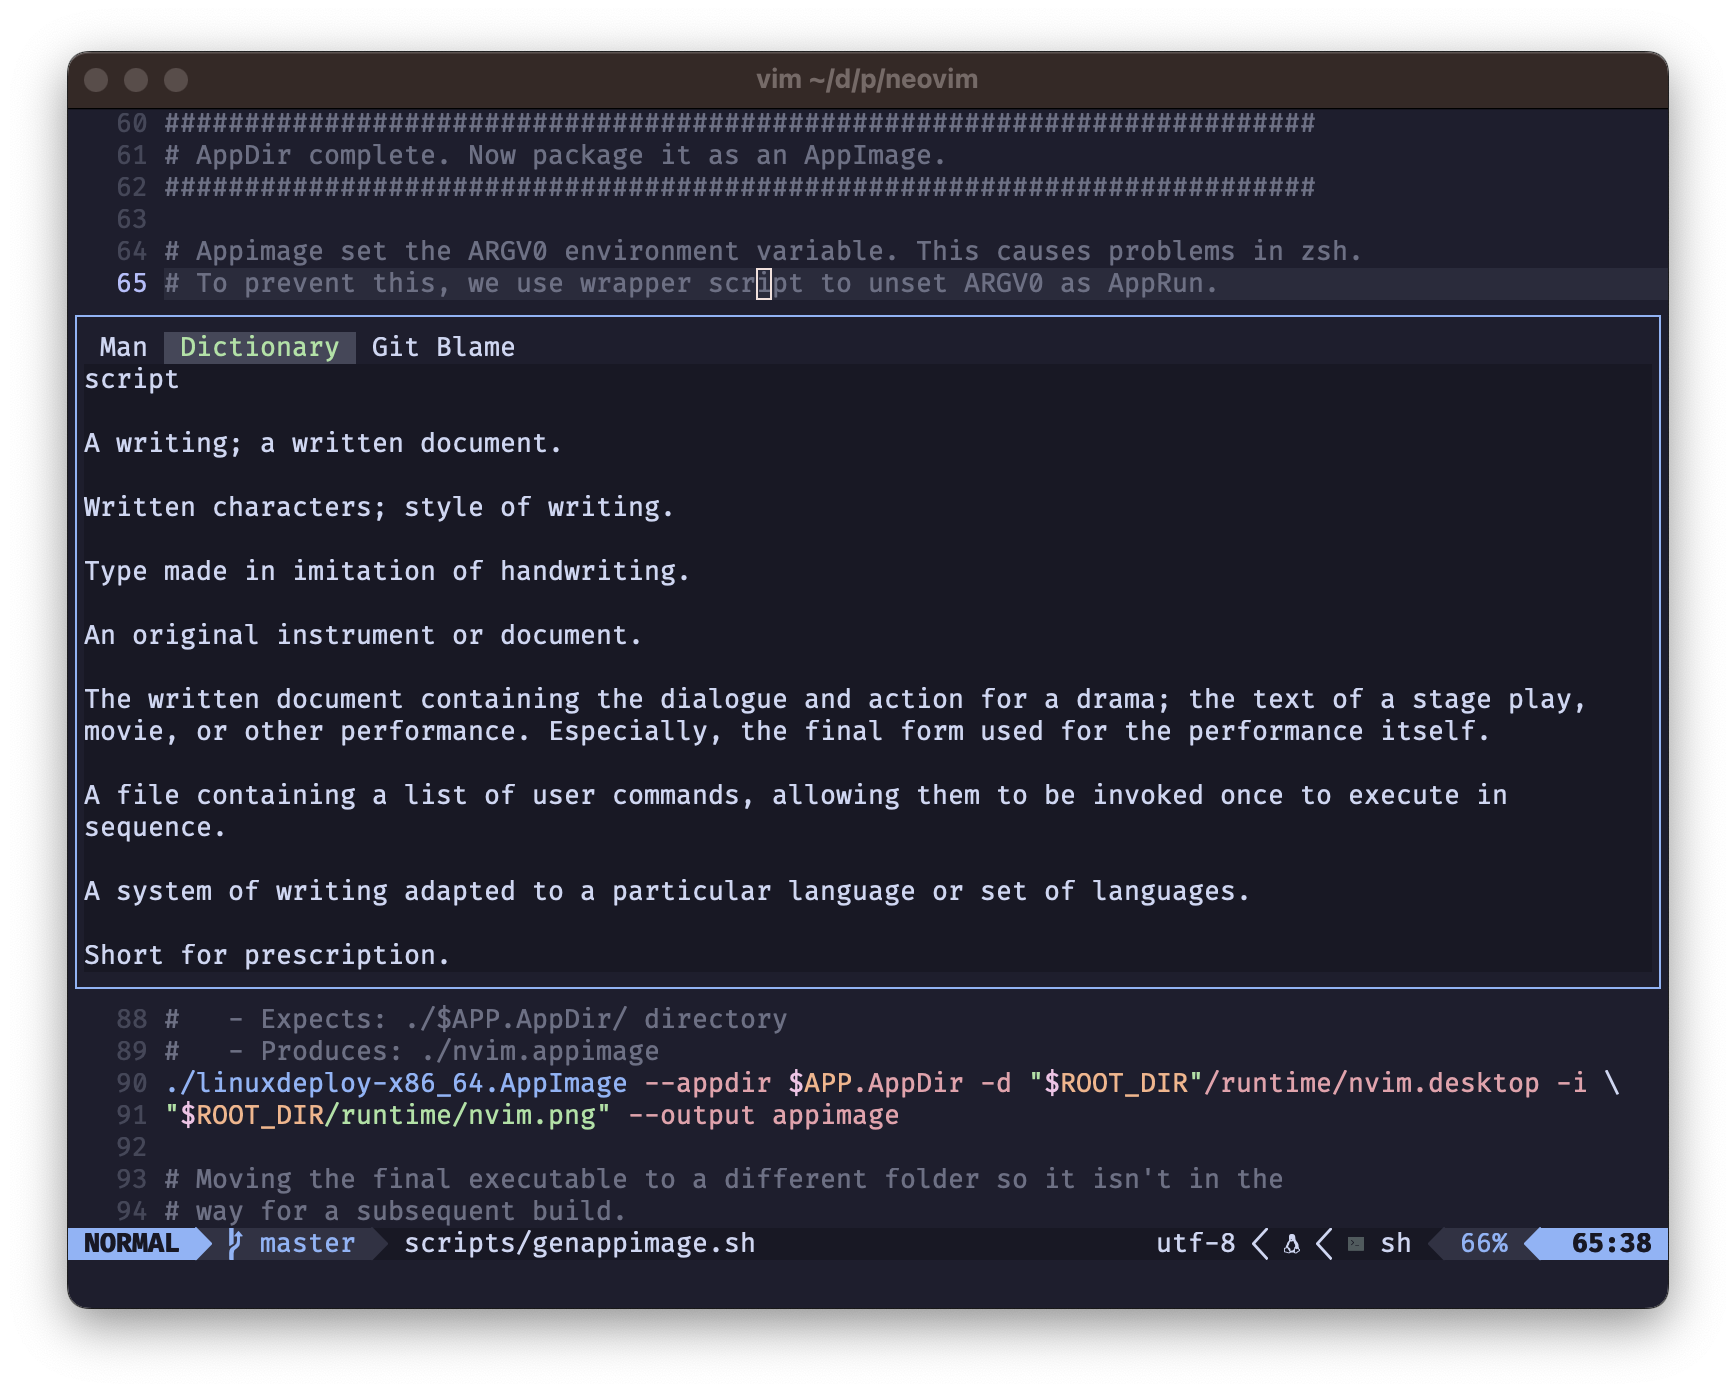Click scripts/genappimage.sh file name in statusline
The width and height of the screenshot is (1736, 1392).
[580, 1243]
